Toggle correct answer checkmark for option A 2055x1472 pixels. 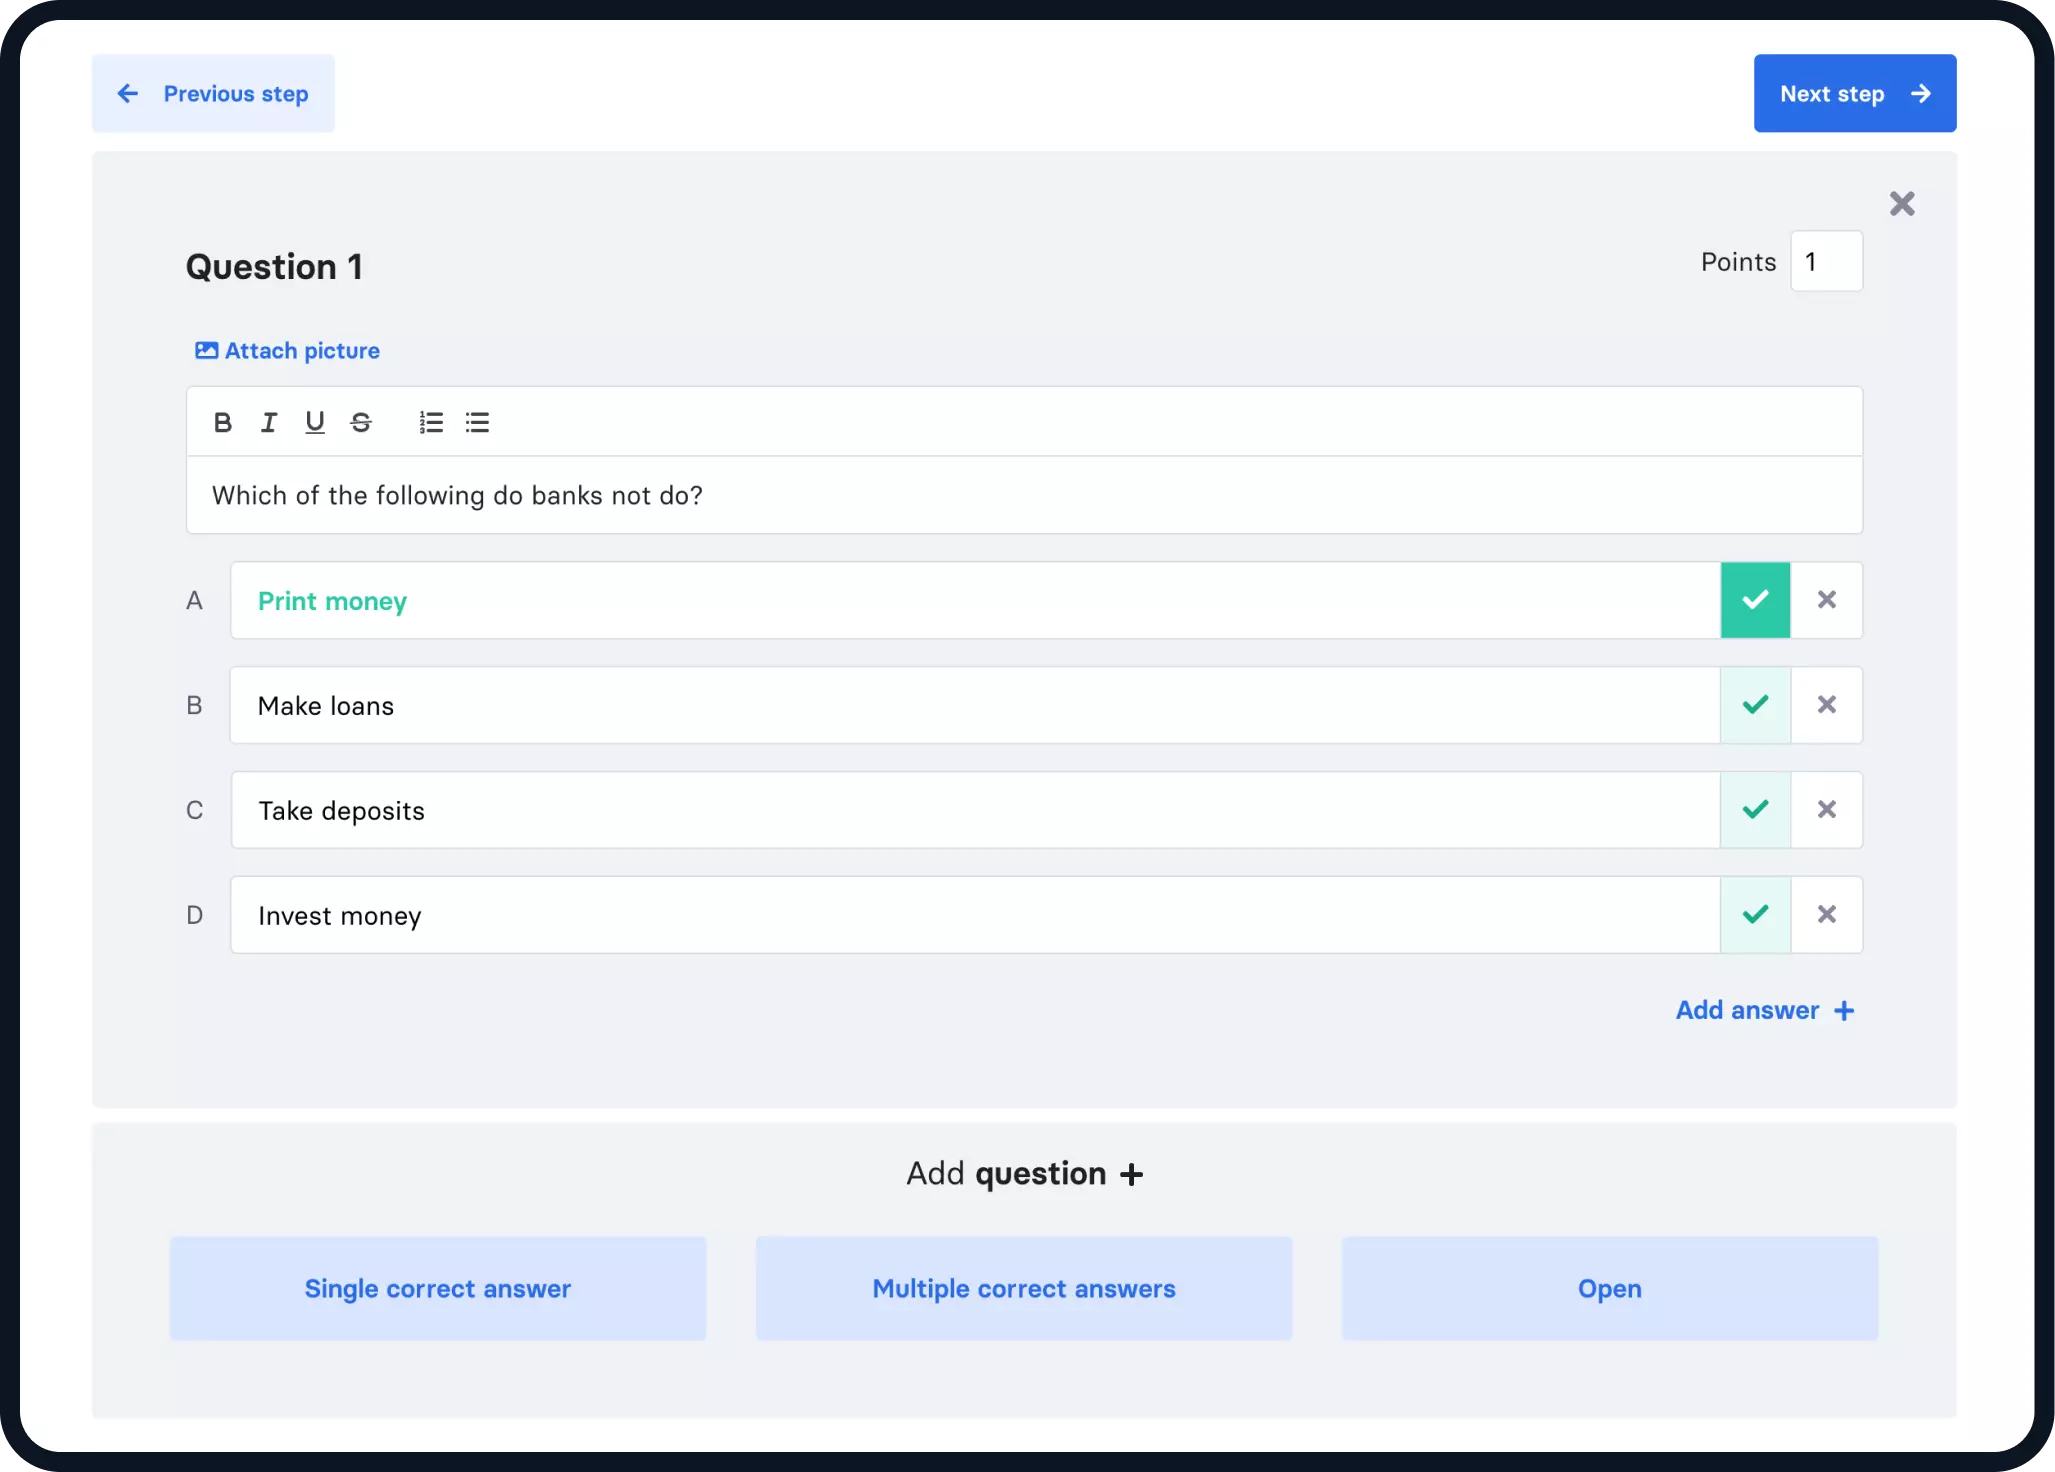[1756, 601]
